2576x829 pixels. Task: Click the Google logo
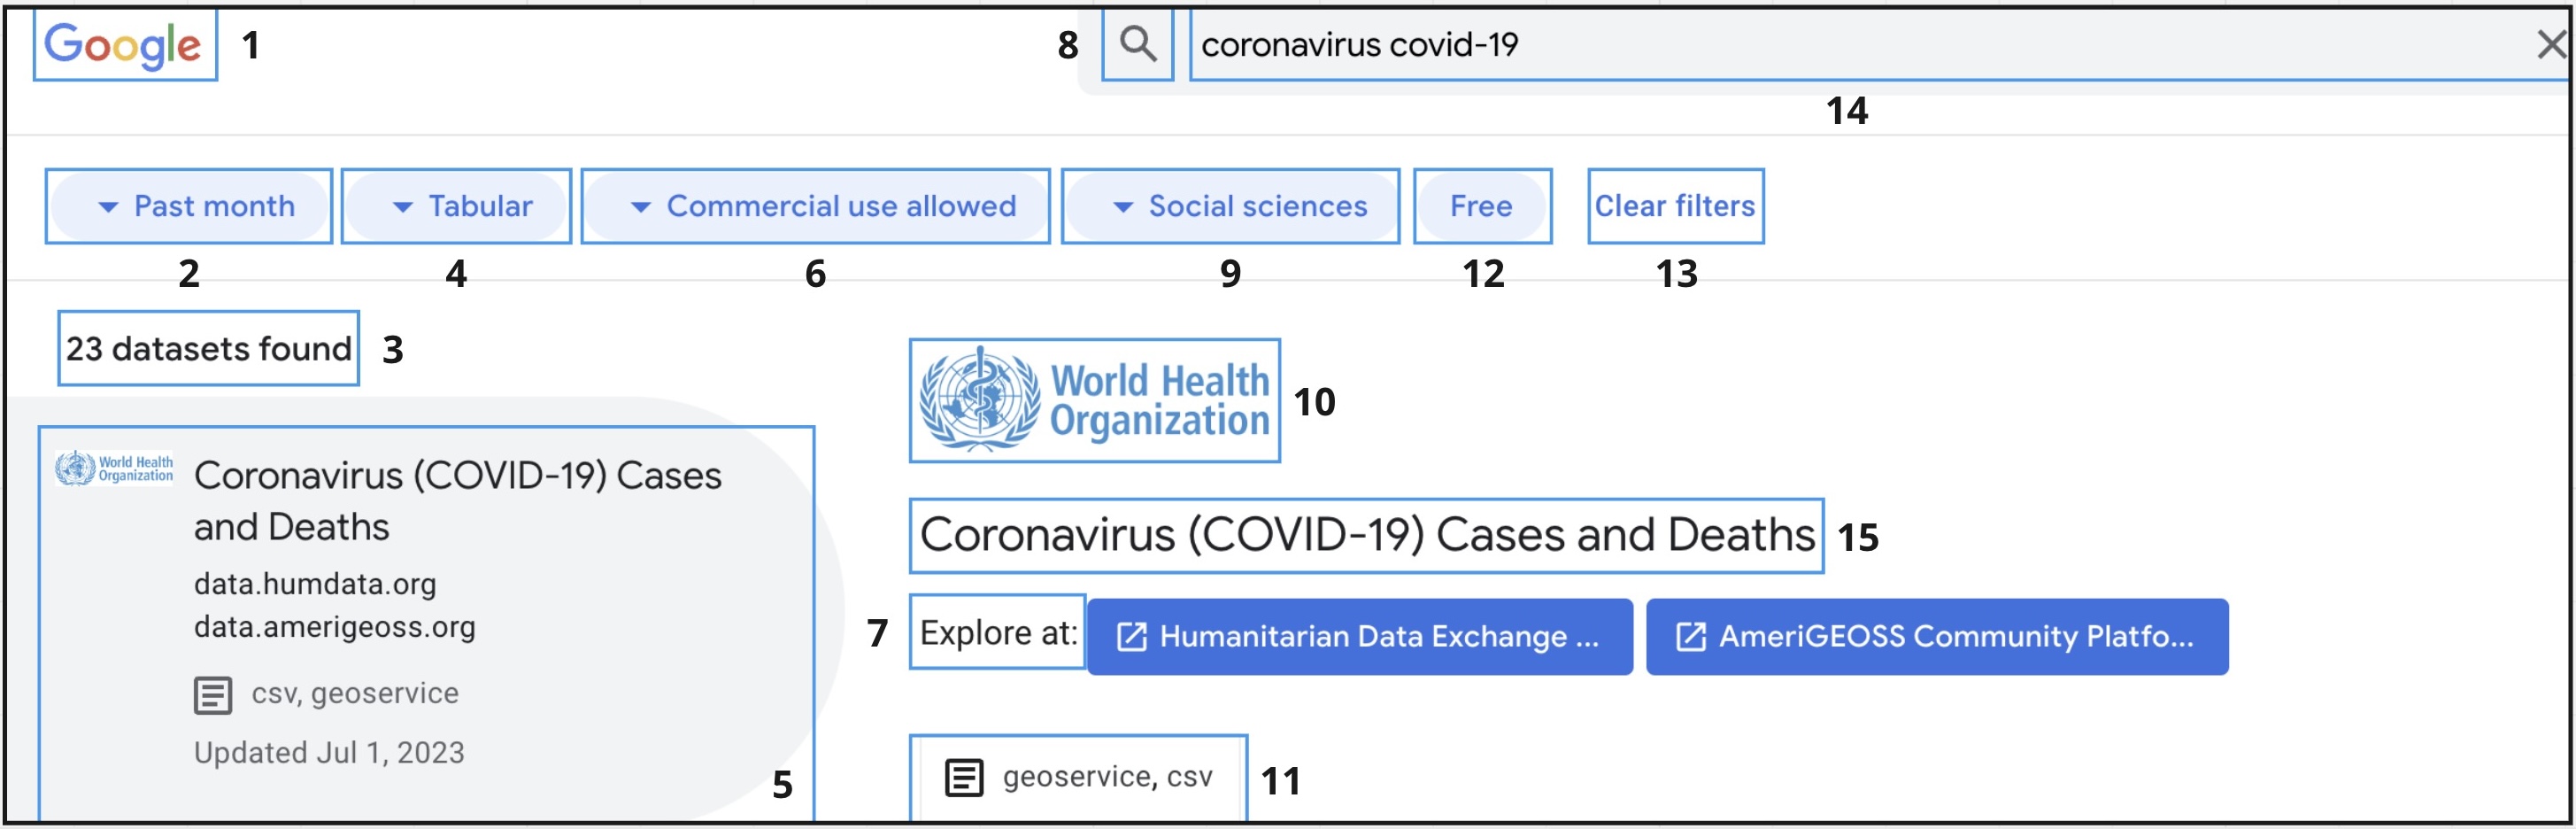click(x=124, y=45)
